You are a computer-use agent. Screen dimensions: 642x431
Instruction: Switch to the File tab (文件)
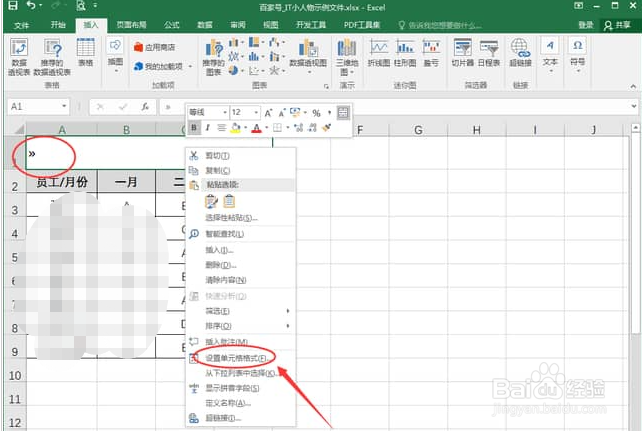point(21,25)
